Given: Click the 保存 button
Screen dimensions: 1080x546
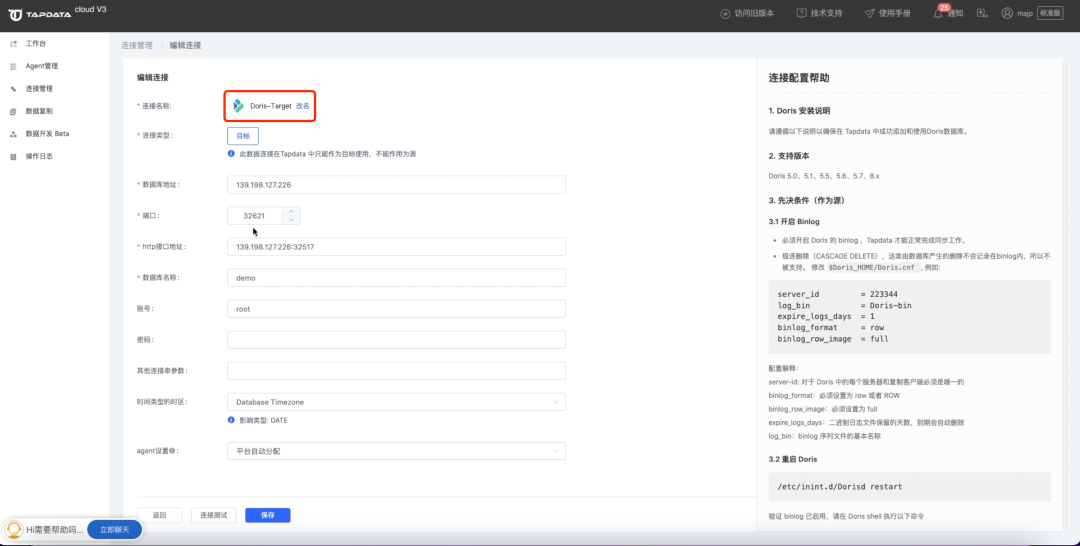Looking at the screenshot, I should [268, 515].
